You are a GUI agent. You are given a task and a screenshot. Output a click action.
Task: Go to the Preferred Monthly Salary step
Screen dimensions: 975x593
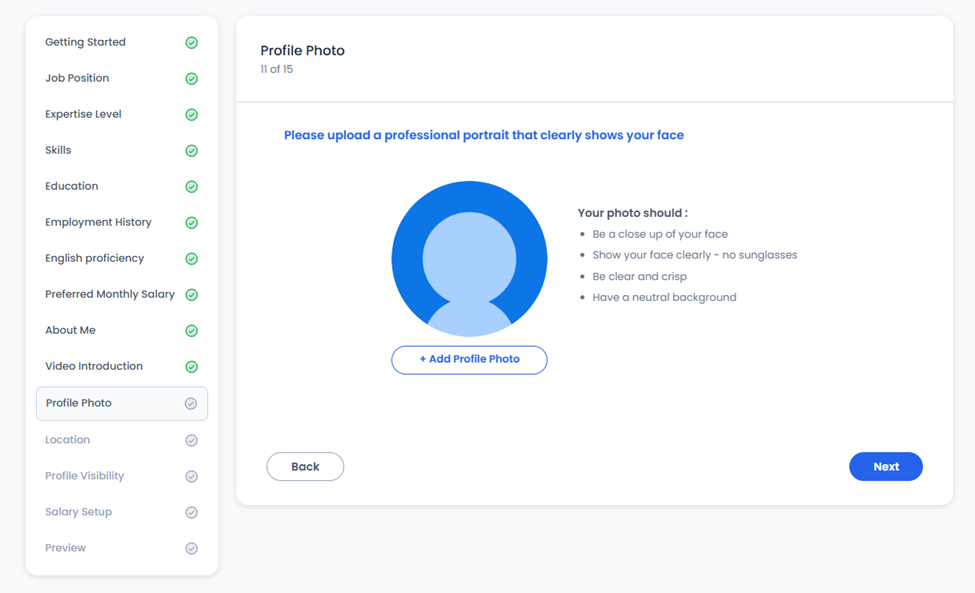(122, 295)
